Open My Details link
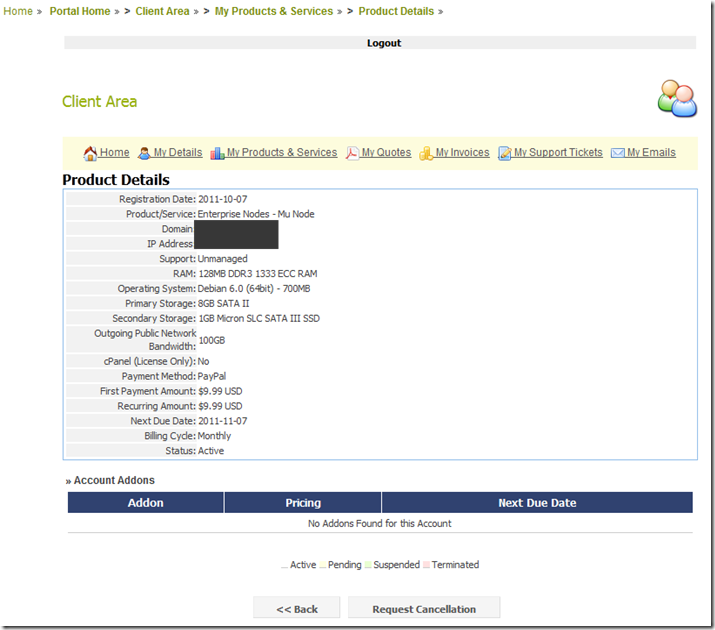The image size is (715, 630). (178, 152)
